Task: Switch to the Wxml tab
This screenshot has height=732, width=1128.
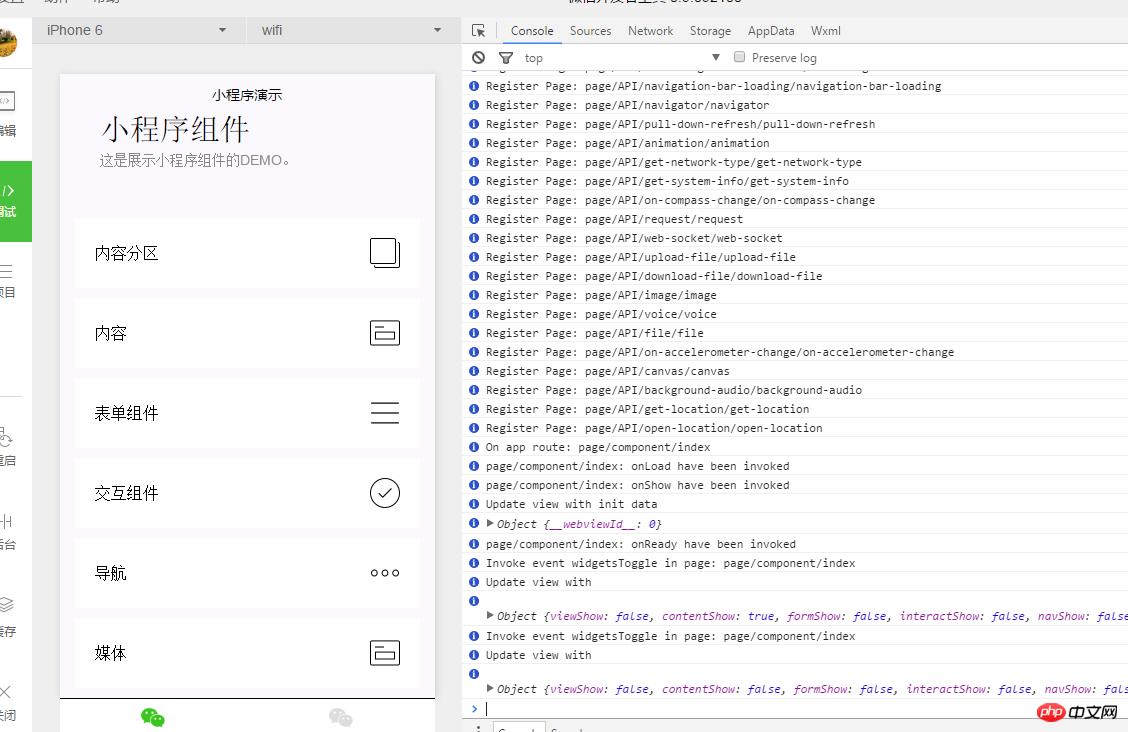Action: pos(825,30)
